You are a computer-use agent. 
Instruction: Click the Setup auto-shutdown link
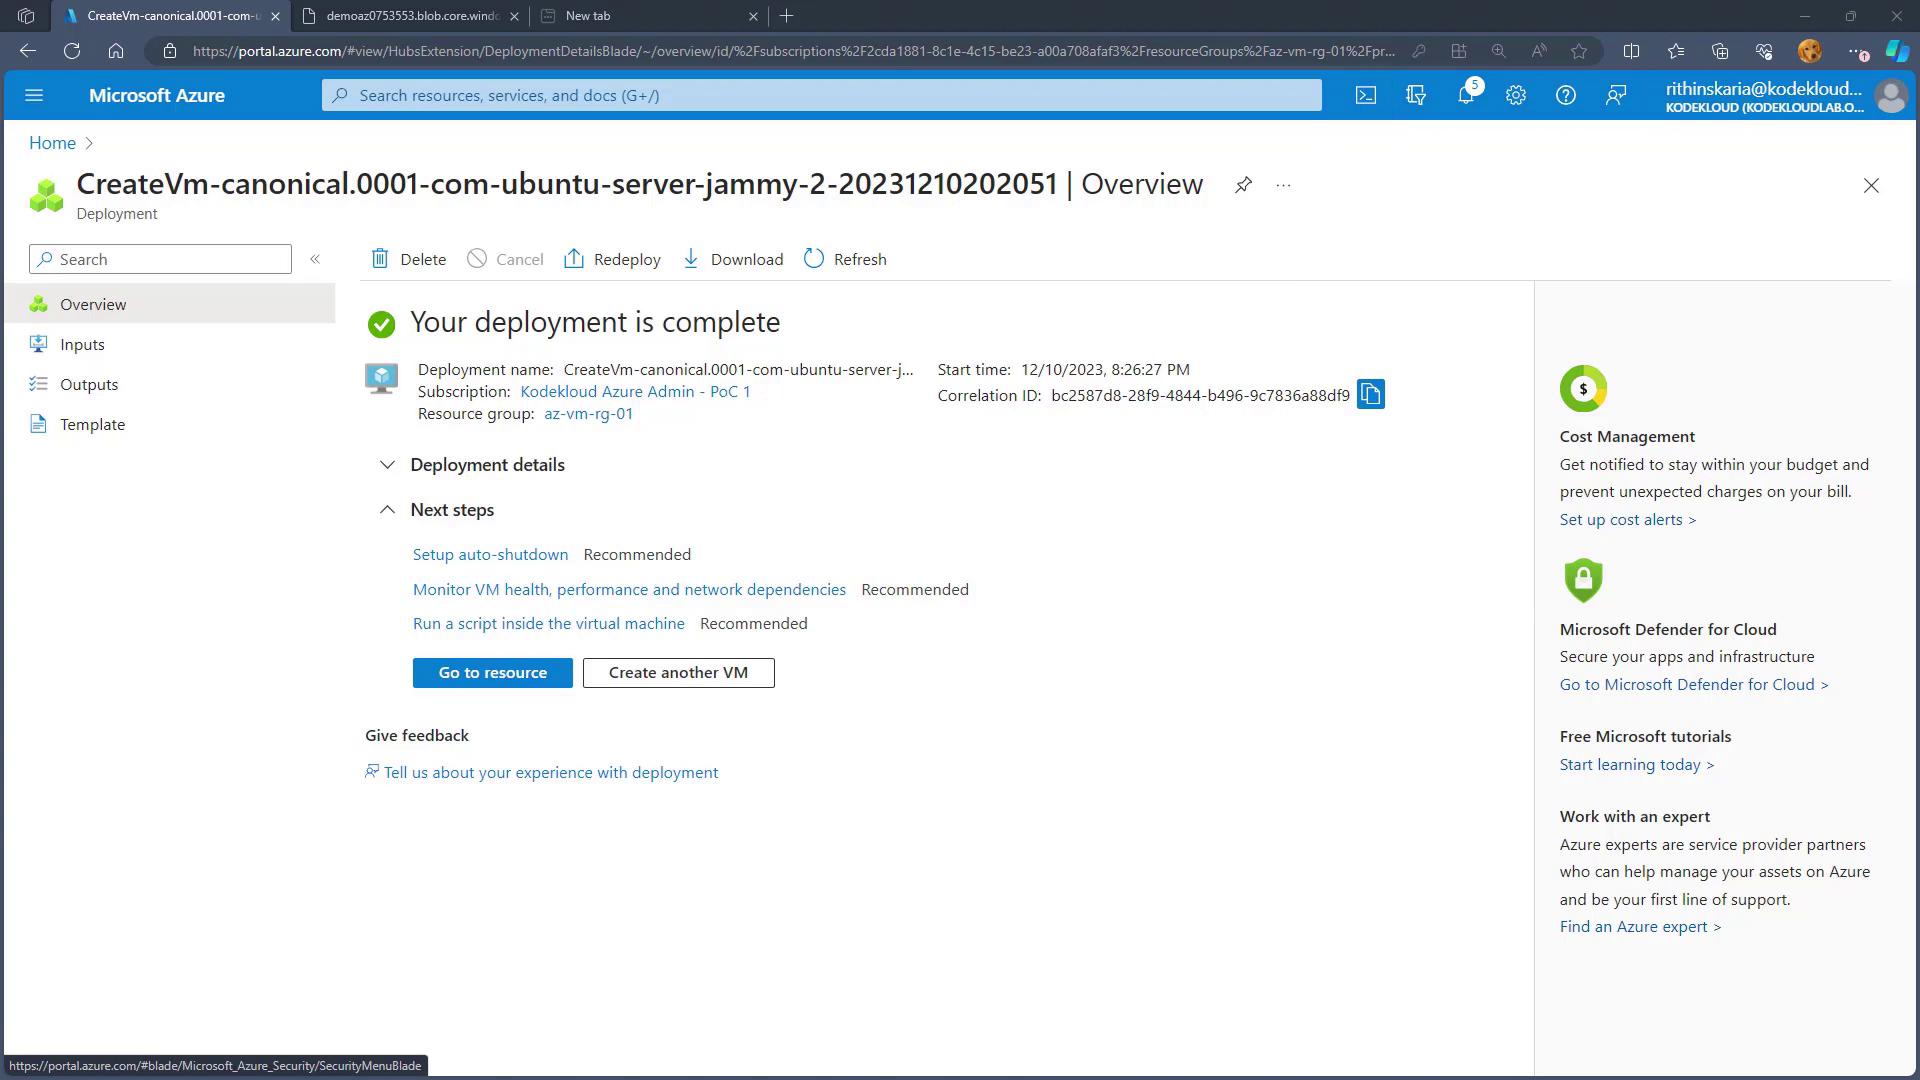(x=490, y=554)
